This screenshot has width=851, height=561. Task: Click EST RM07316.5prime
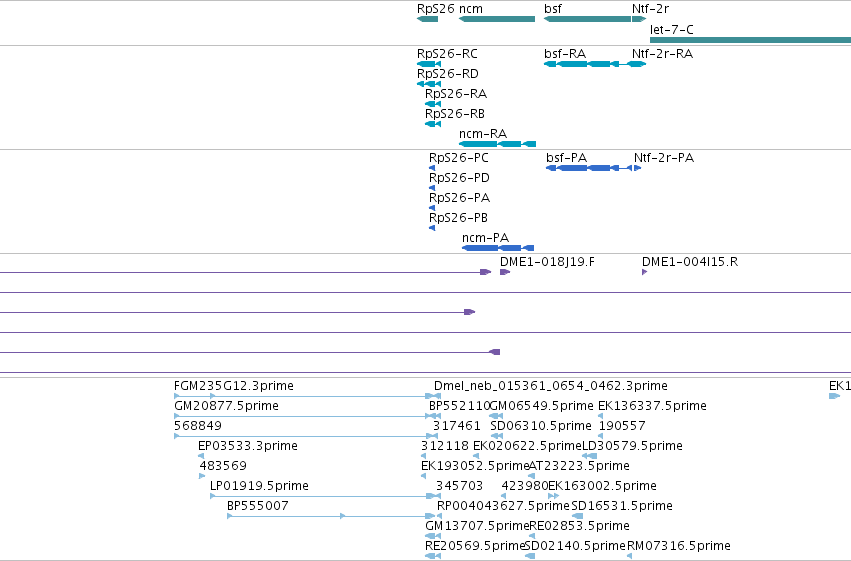pos(679,546)
